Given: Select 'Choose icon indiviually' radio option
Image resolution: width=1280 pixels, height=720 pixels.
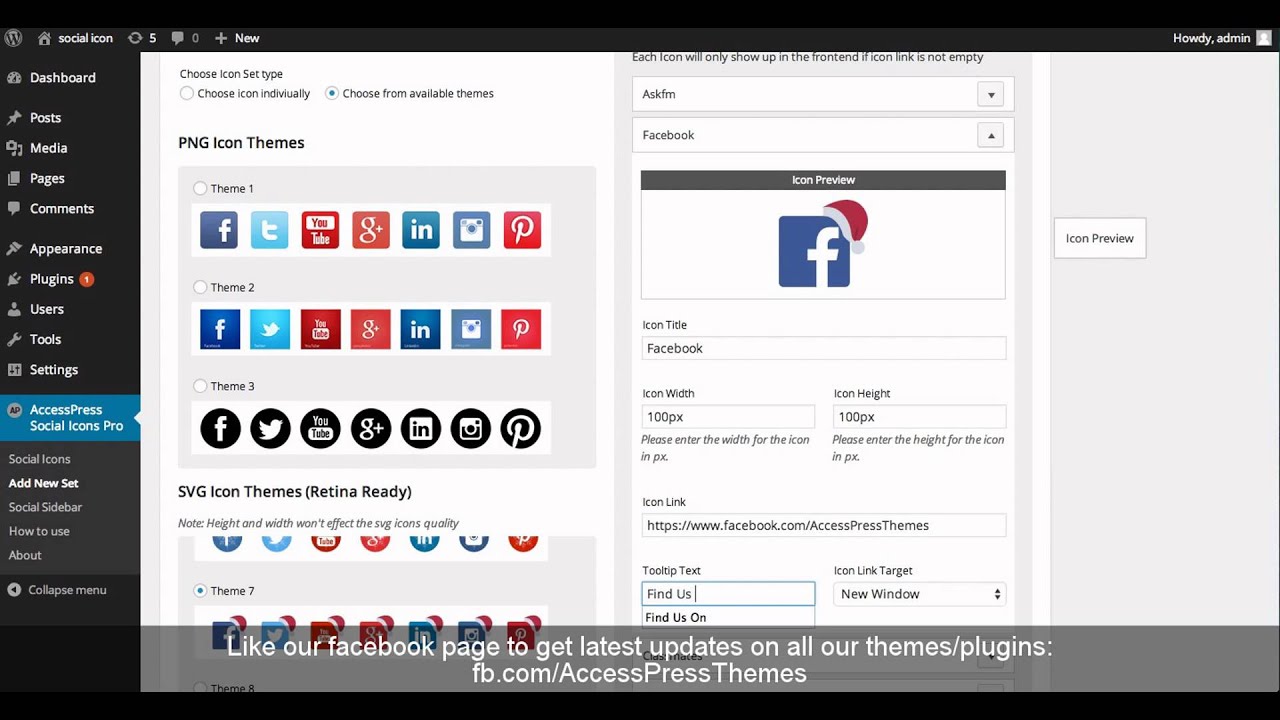Looking at the screenshot, I should coord(187,93).
